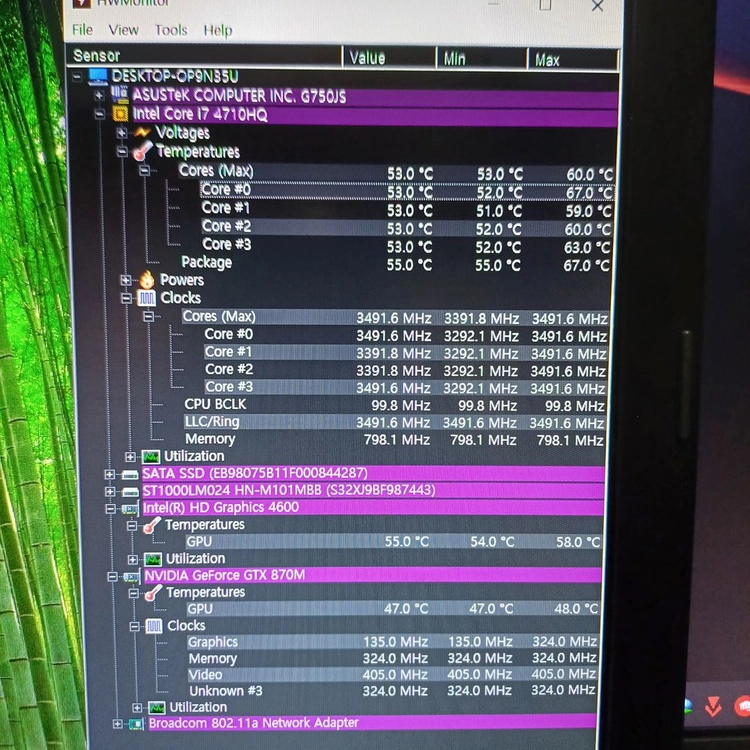This screenshot has height=750, width=750.
Task: Select the Core #3 3491.6 MHz clock row
Action: 406,387
